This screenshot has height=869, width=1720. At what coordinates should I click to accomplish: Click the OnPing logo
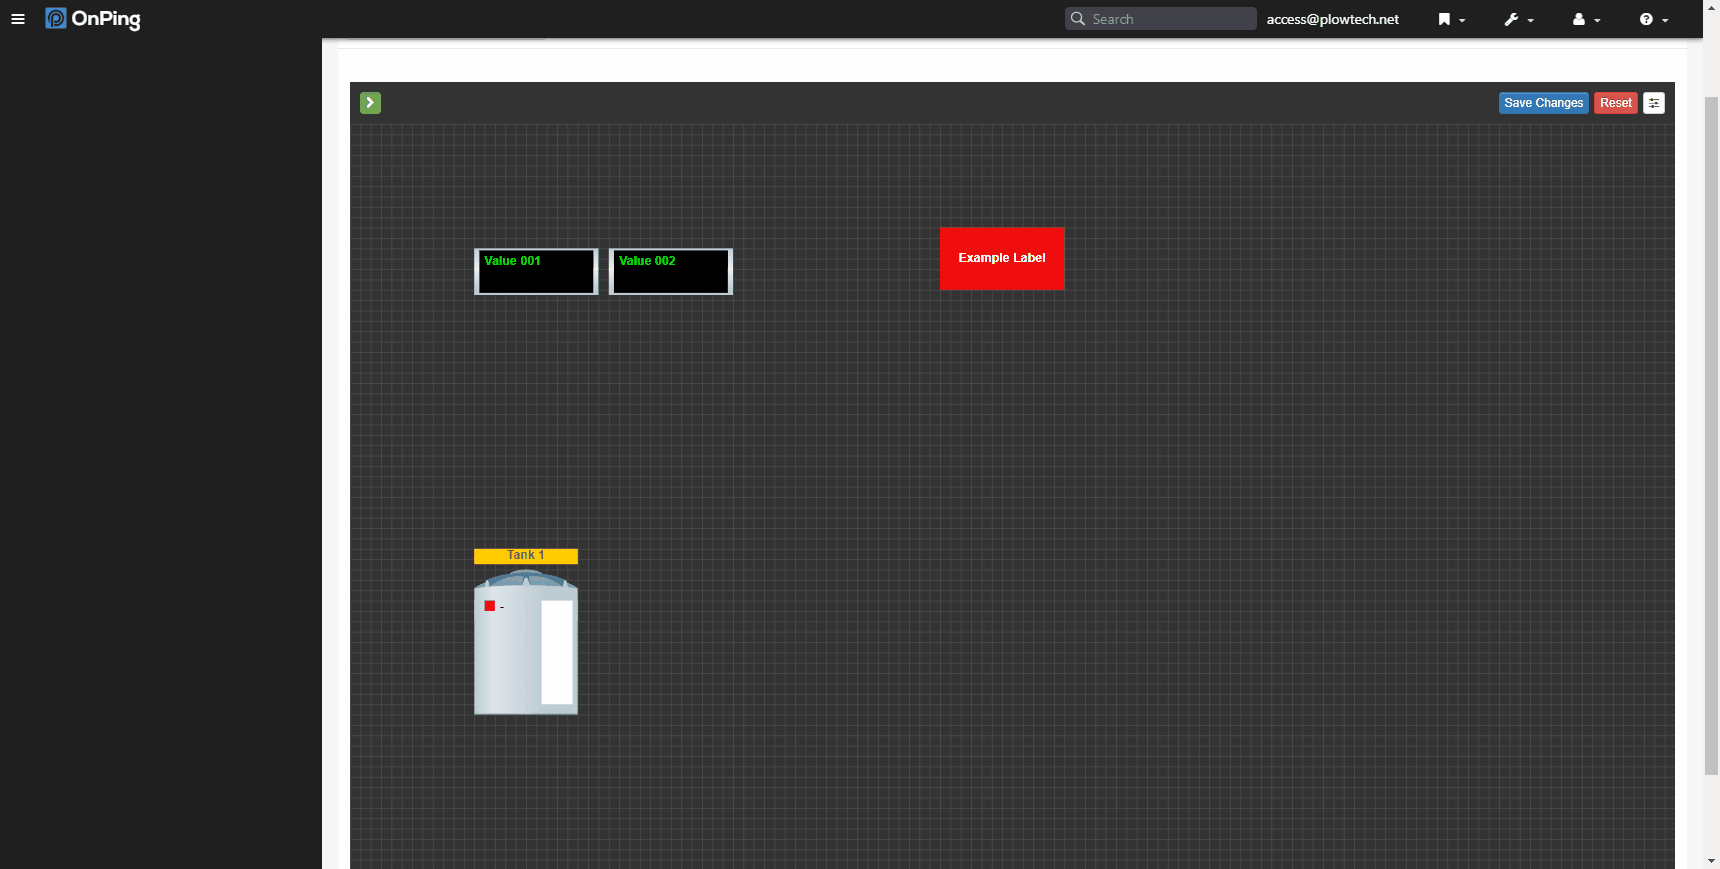pyautogui.click(x=93, y=19)
